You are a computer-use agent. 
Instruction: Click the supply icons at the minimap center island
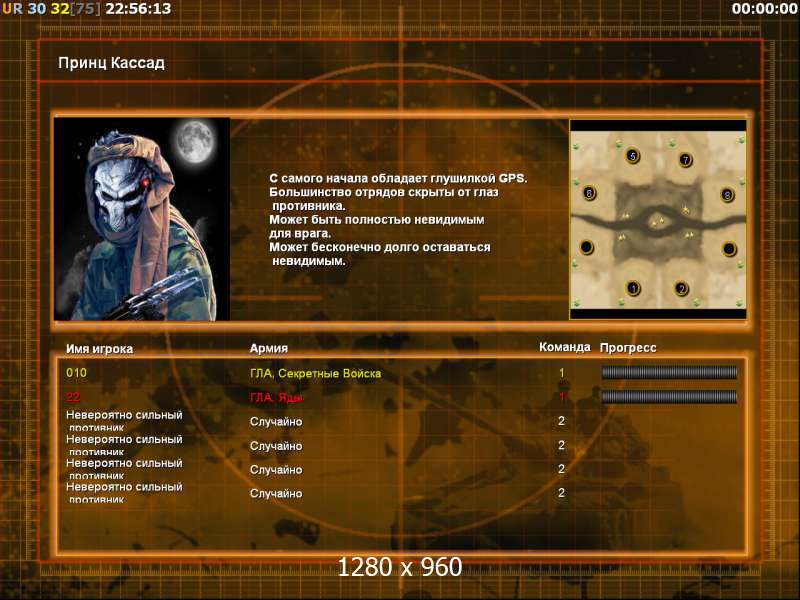coord(657,221)
